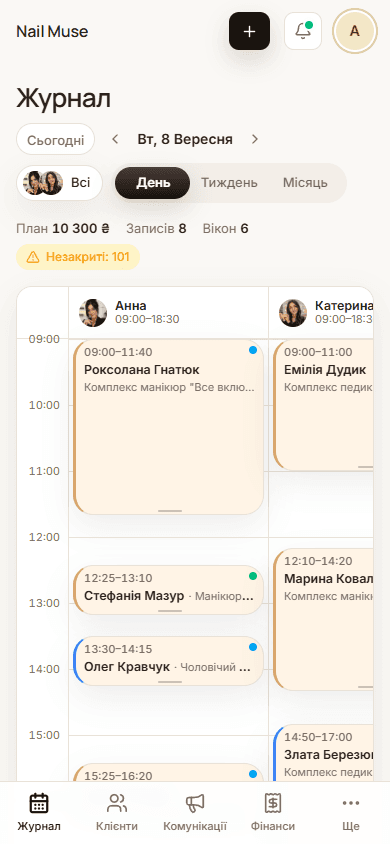Image resolution: width=390 pixels, height=844 pixels.
Task: Click Анна's master avatar in column header
Action: 93,313
